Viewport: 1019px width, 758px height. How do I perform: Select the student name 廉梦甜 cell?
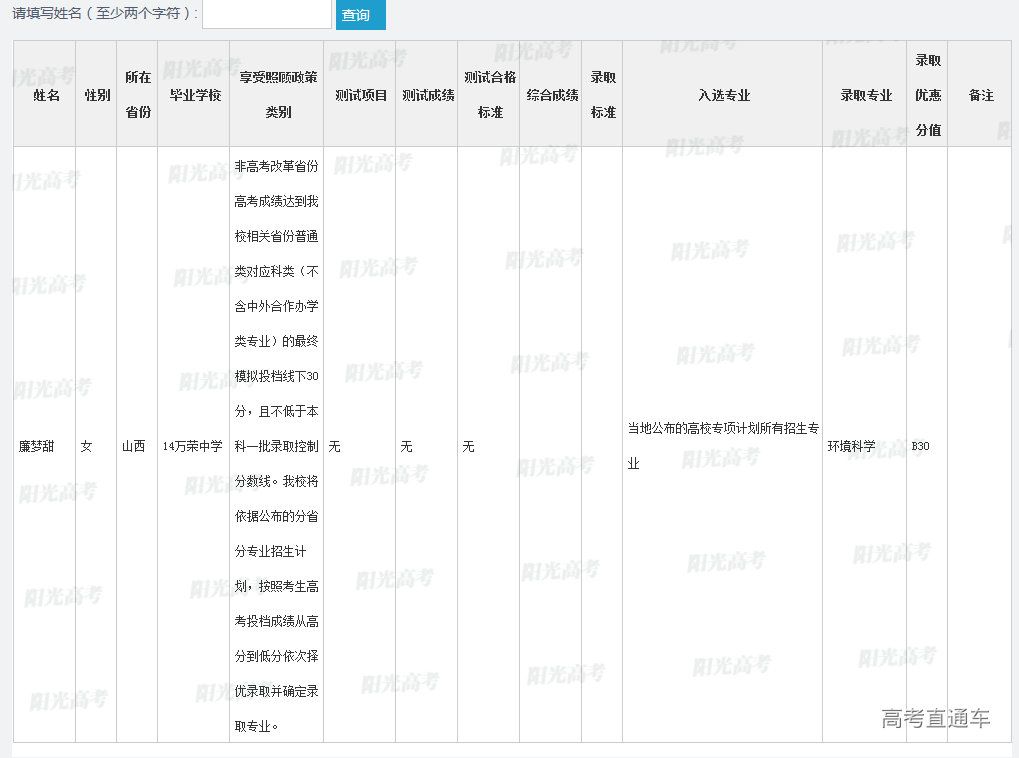38,446
